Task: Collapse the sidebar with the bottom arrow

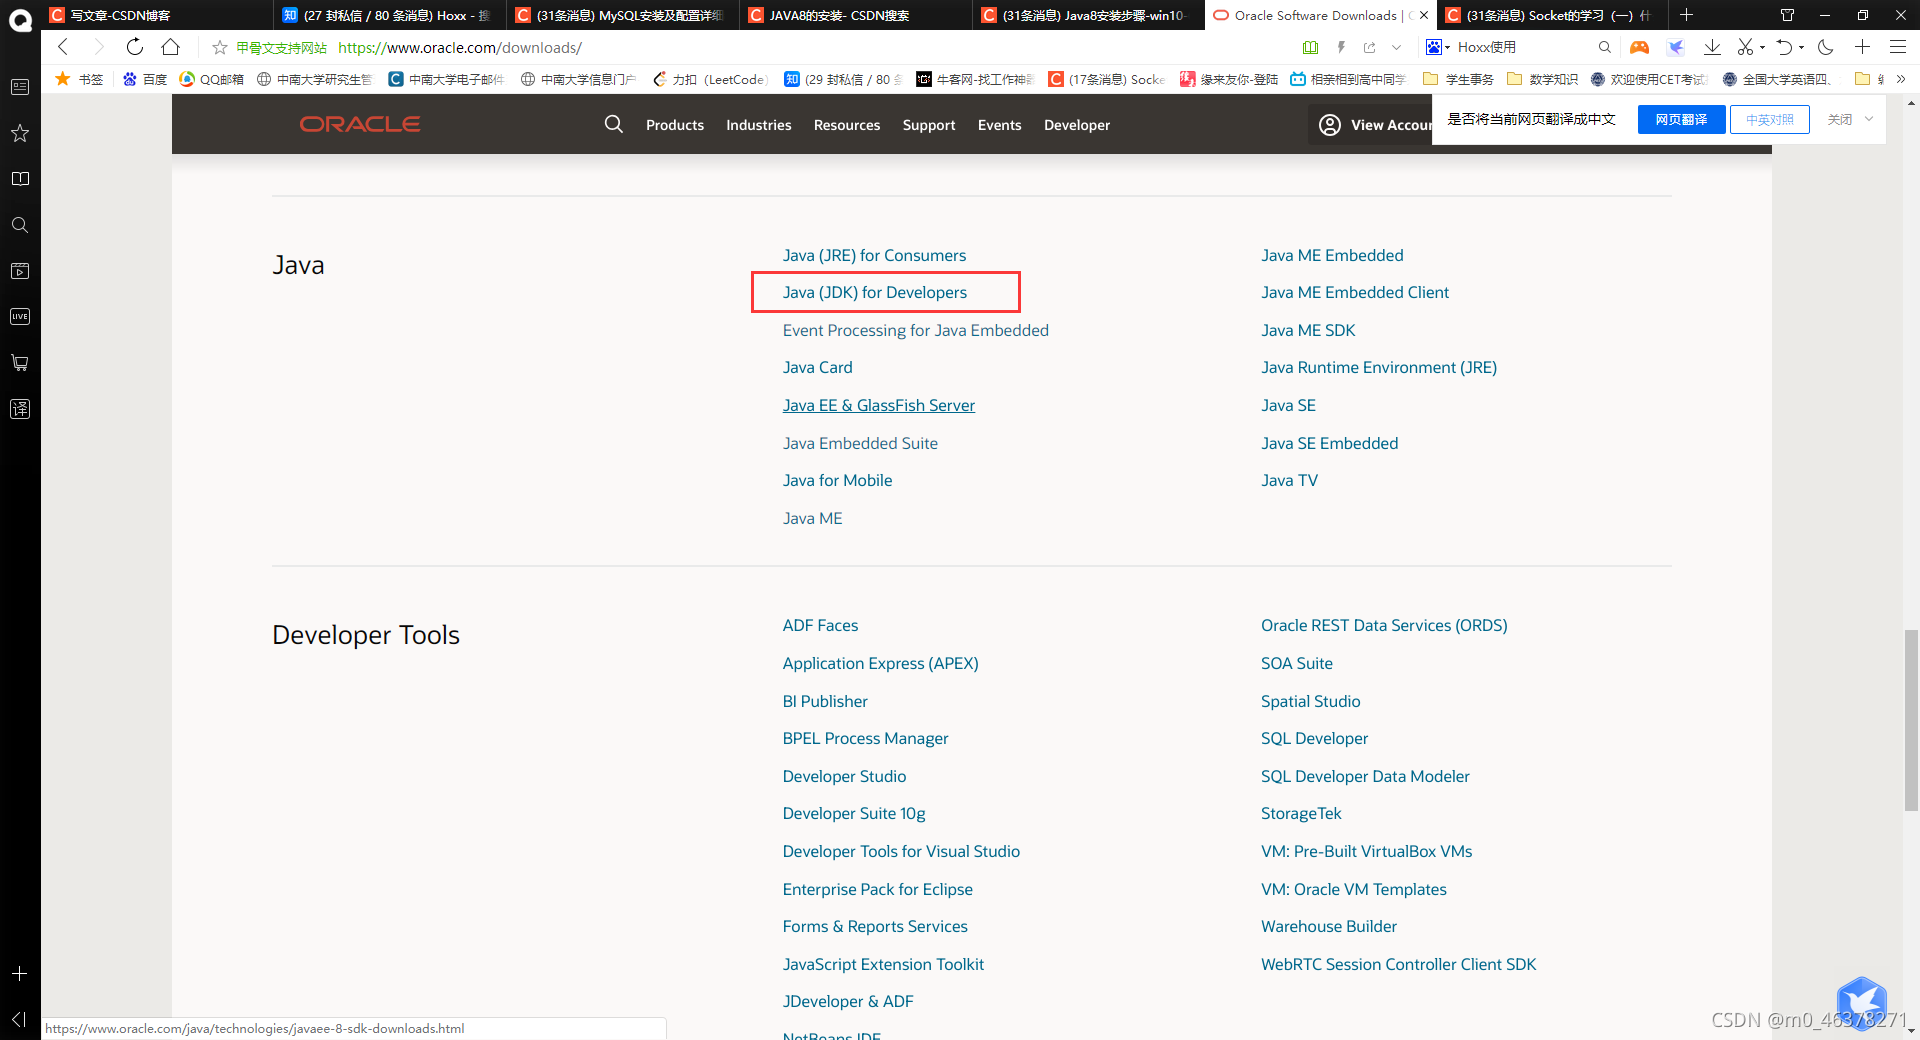Action: click(19, 1019)
